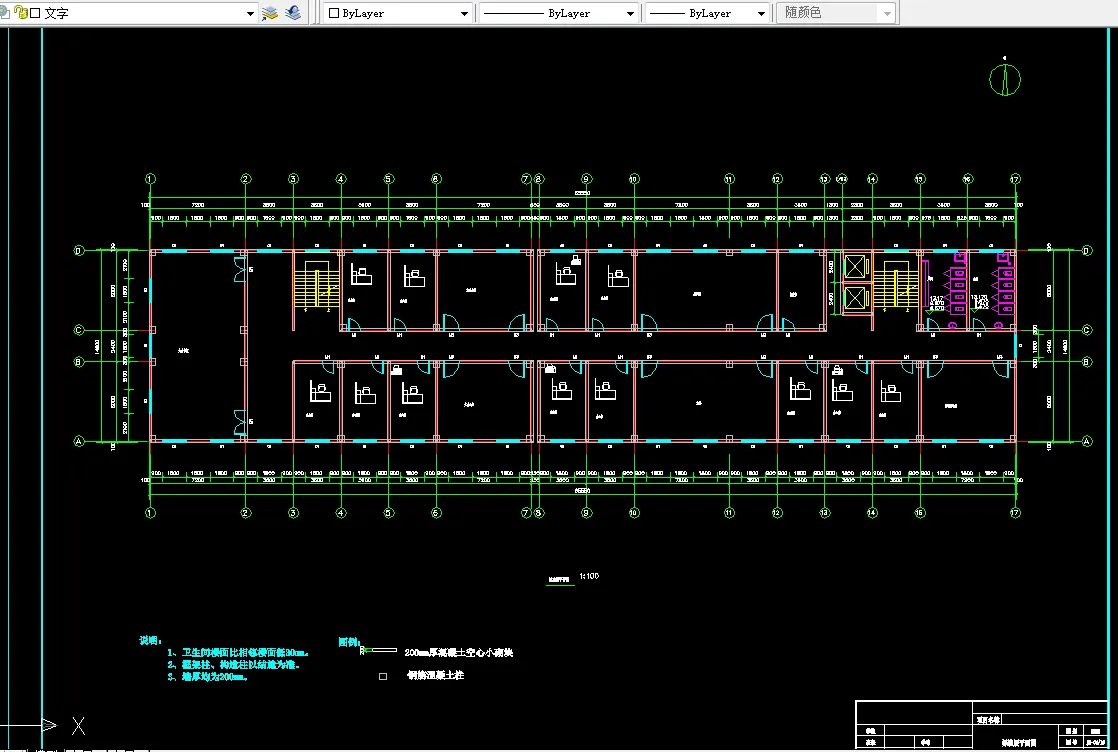Click the 文字 layer's color square in the layer box

(35, 13)
